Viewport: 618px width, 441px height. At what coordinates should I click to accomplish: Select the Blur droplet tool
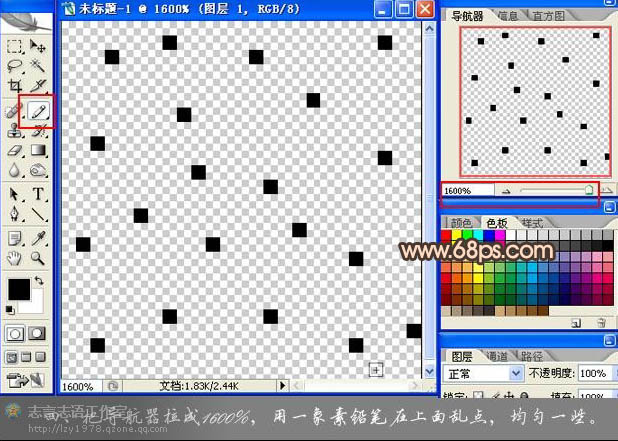click(15, 170)
